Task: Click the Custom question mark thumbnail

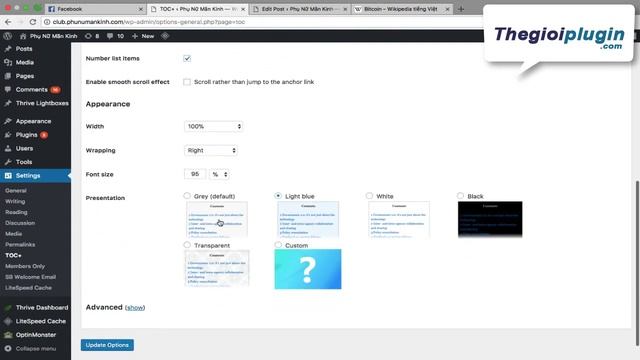Action: (308, 269)
